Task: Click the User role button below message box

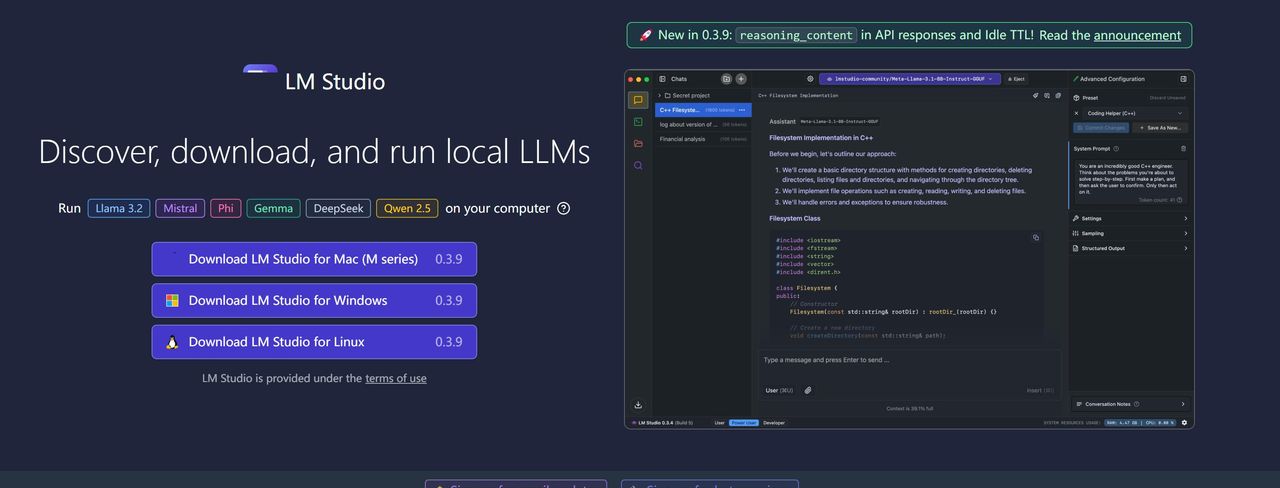Action: [x=779, y=390]
